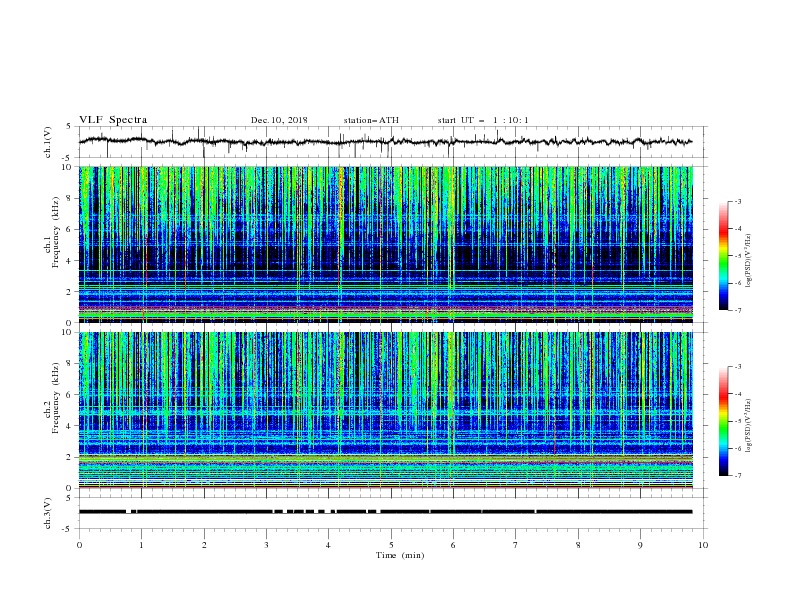Click the "-7" tick on ch.2 color scale

[x=738, y=476]
